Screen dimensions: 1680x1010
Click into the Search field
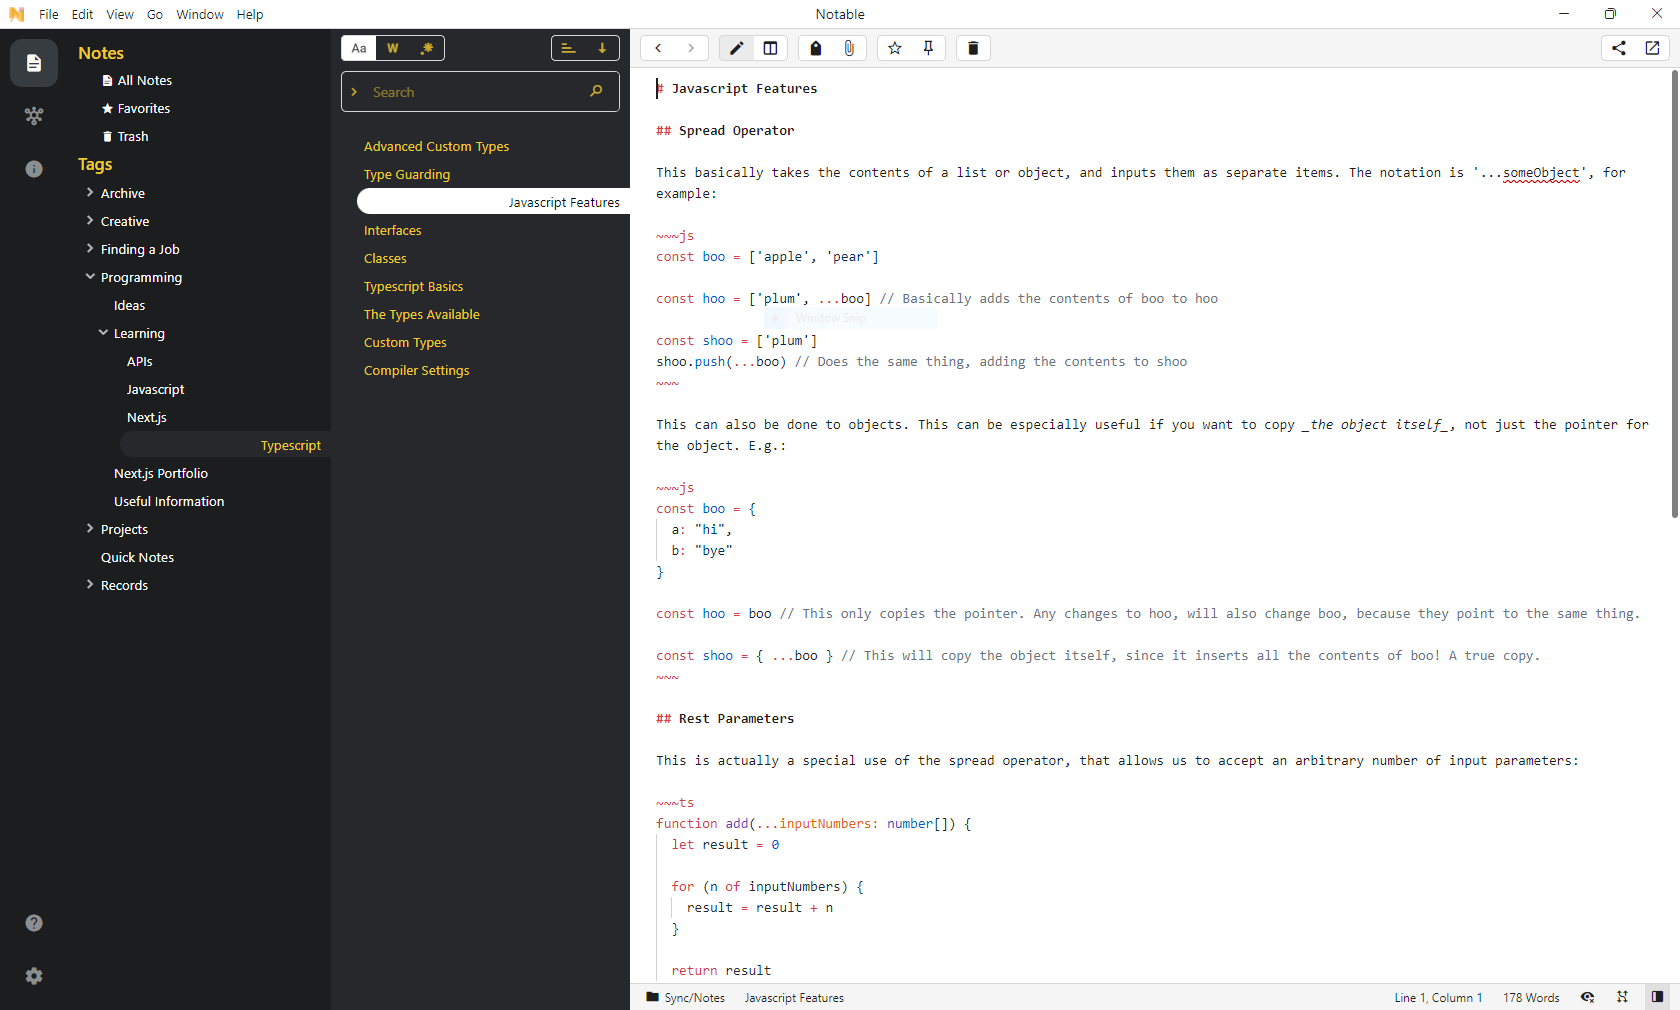(479, 91)
